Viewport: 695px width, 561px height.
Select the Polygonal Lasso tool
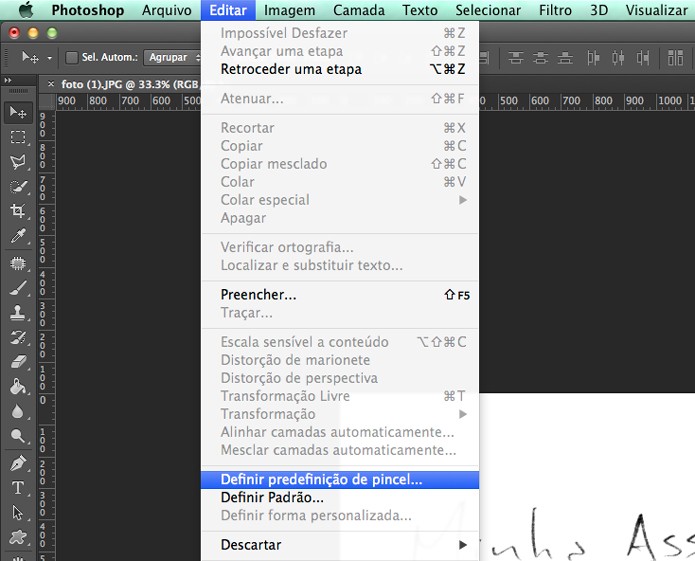18,162
